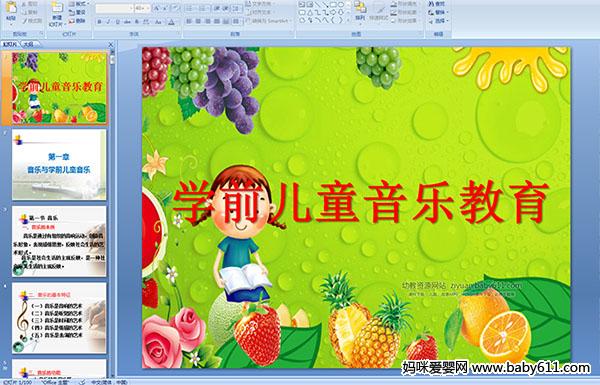Open the line spacing dropdown
This screenshot has width=600, height=385.
[x=236, y=8]
